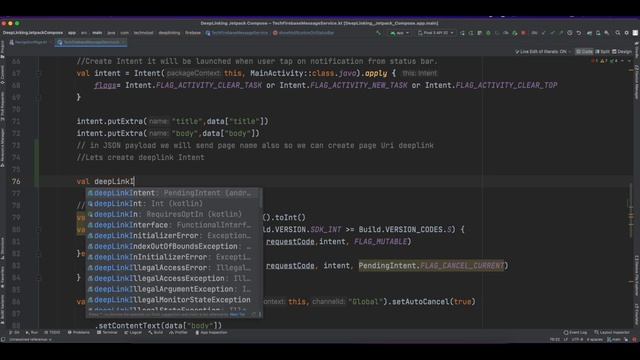Open the App Inspection tool window tab
The image size is (640, 360).
211,333
